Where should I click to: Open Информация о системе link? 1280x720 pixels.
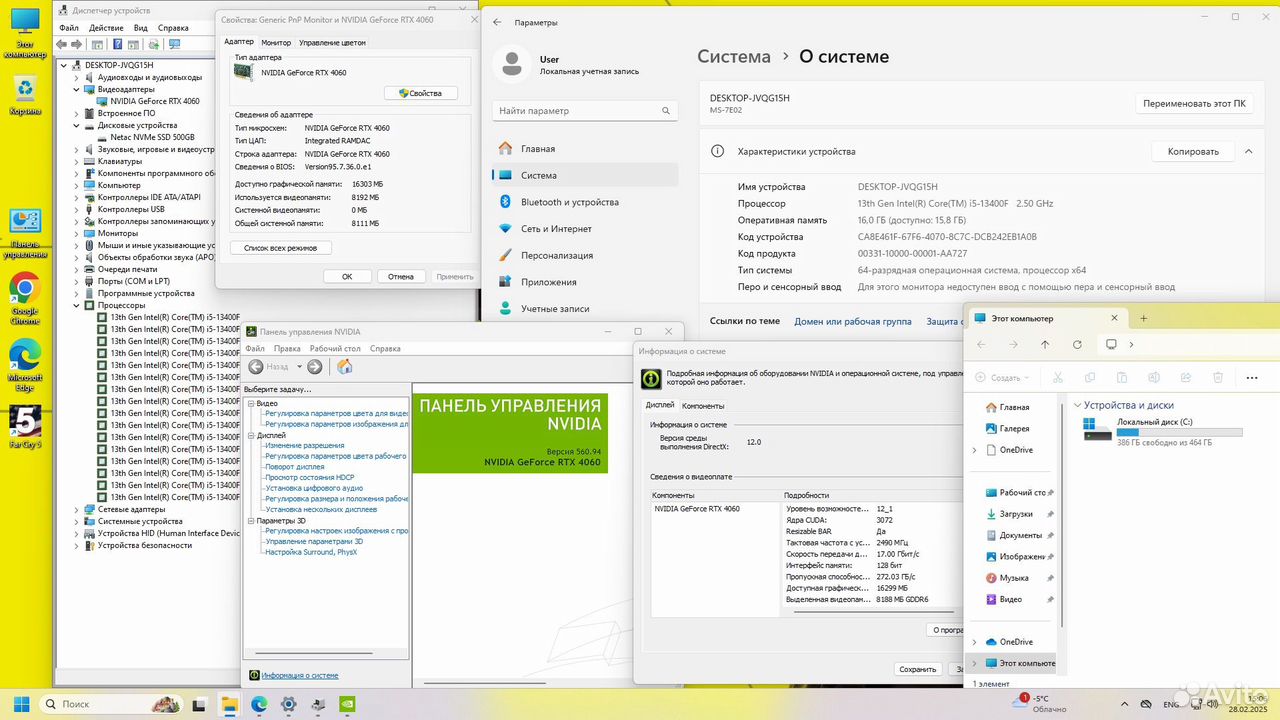[300, 675]
